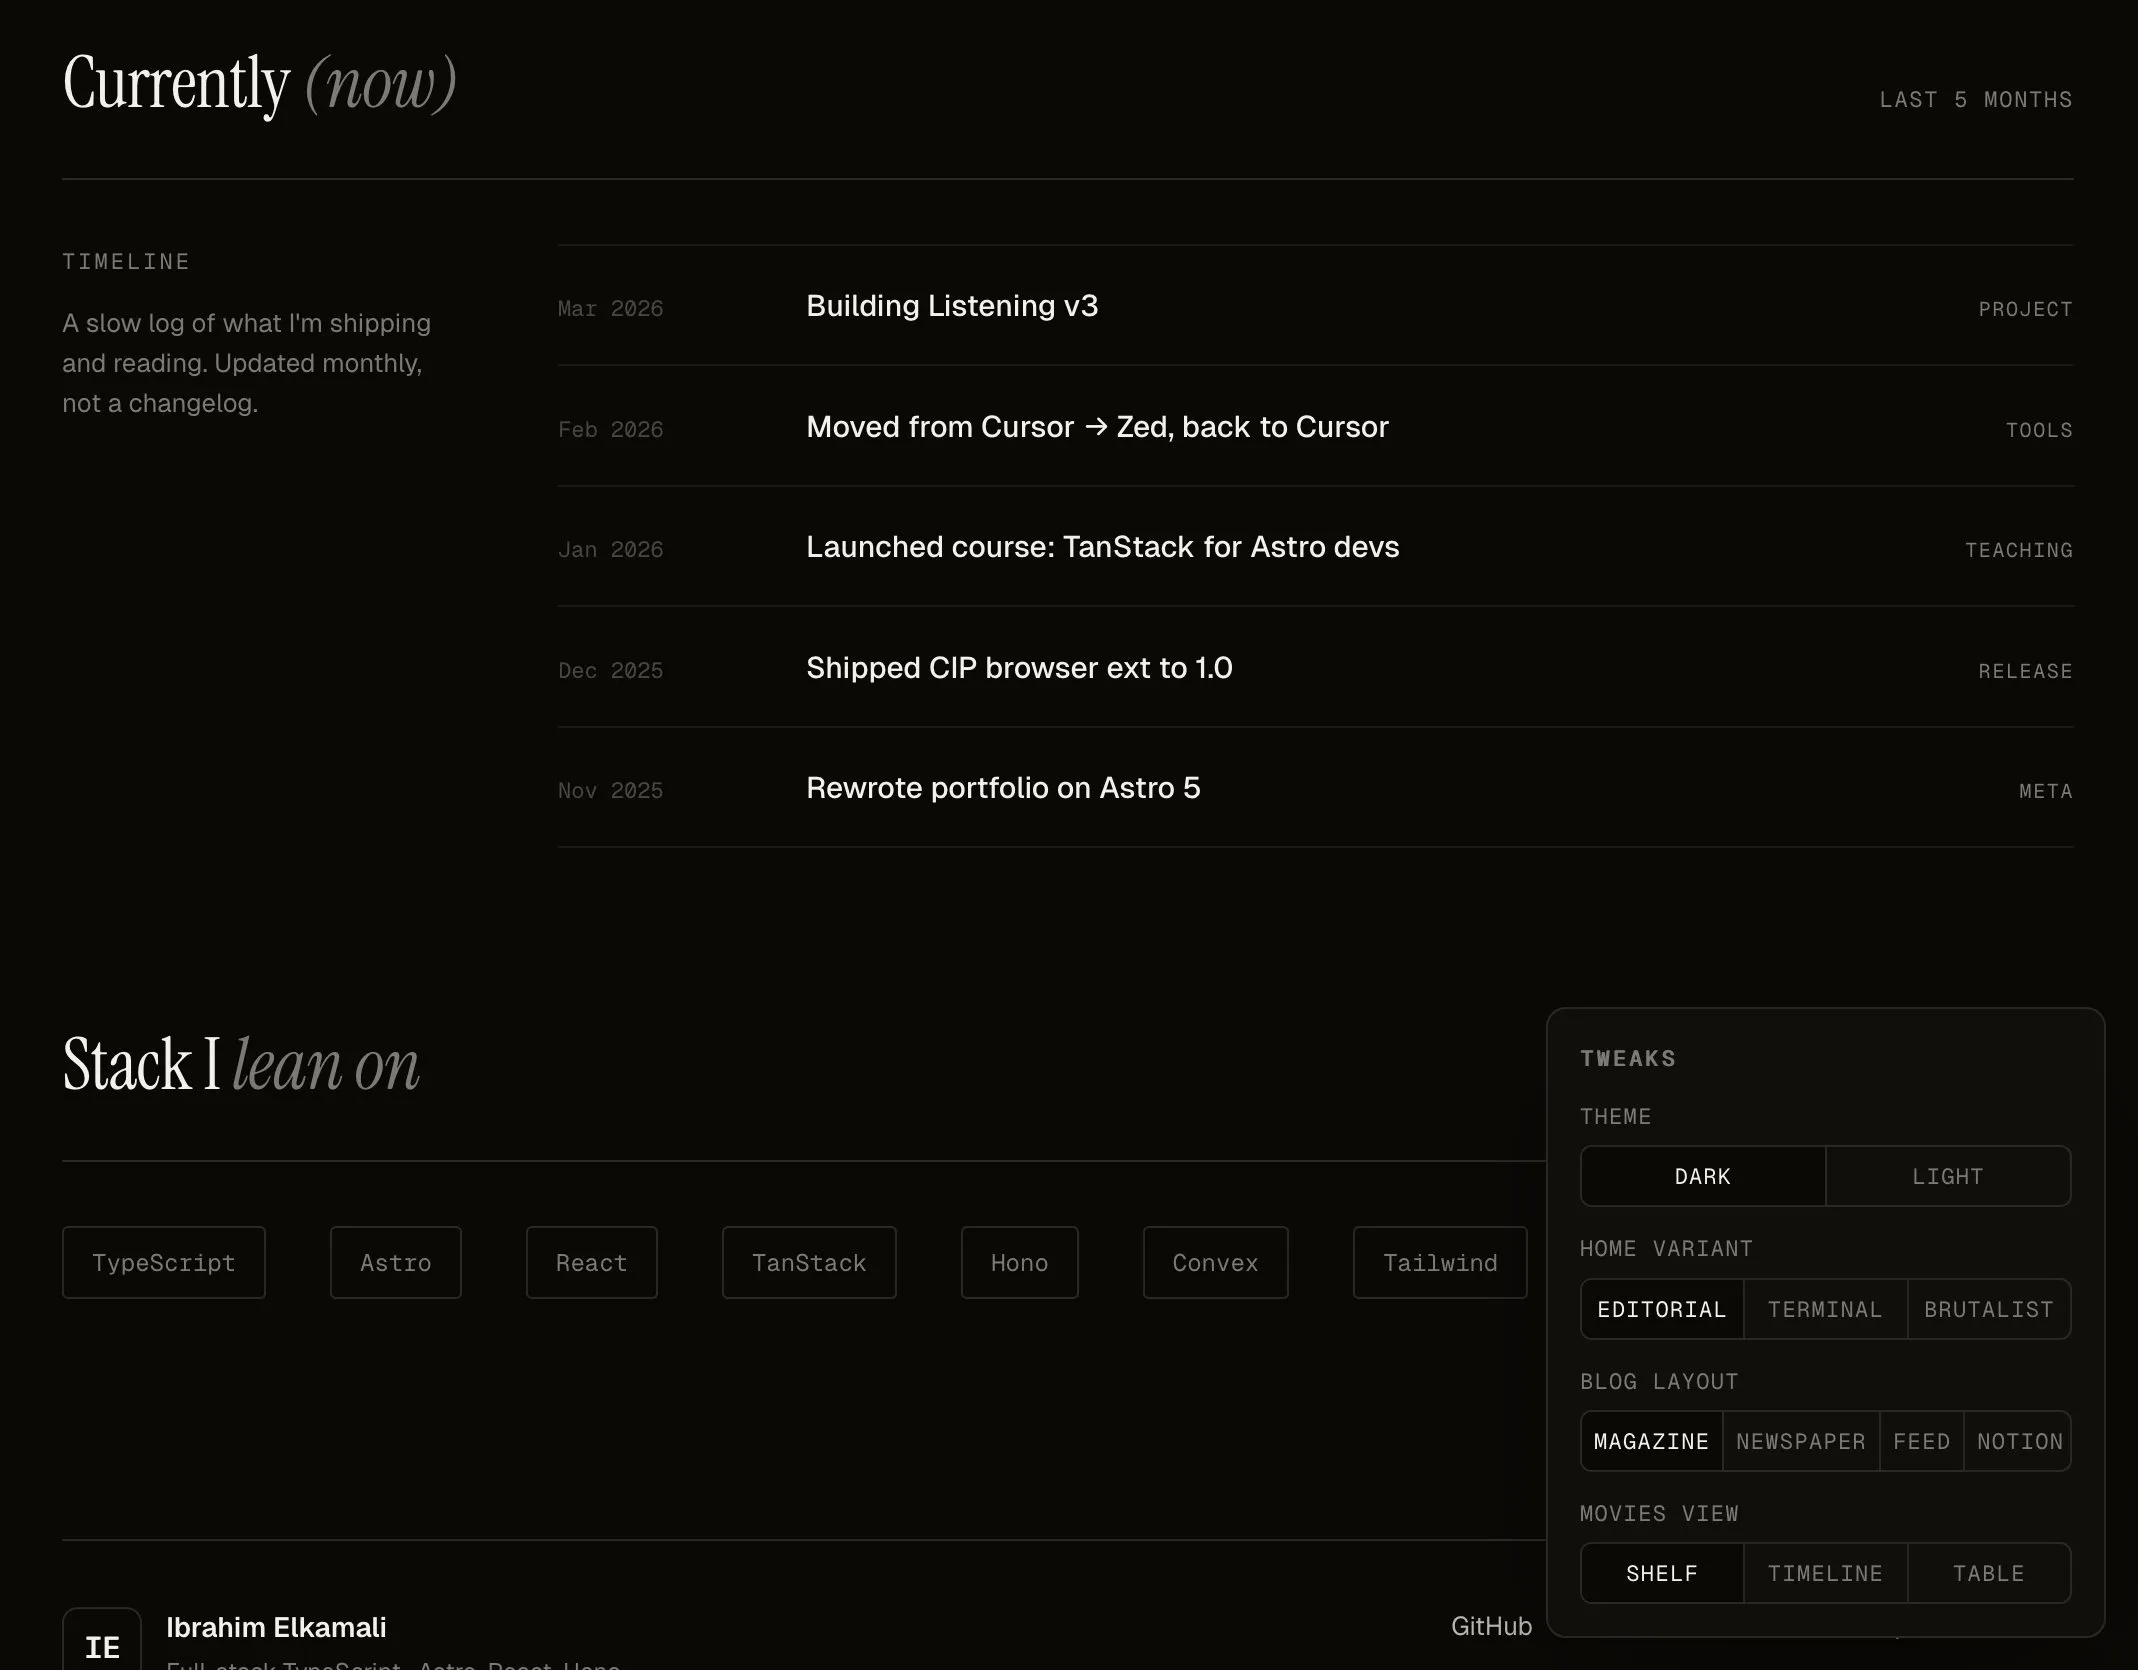
Task: Click the 'Nov 2025' date
Action: coord(610,791)
